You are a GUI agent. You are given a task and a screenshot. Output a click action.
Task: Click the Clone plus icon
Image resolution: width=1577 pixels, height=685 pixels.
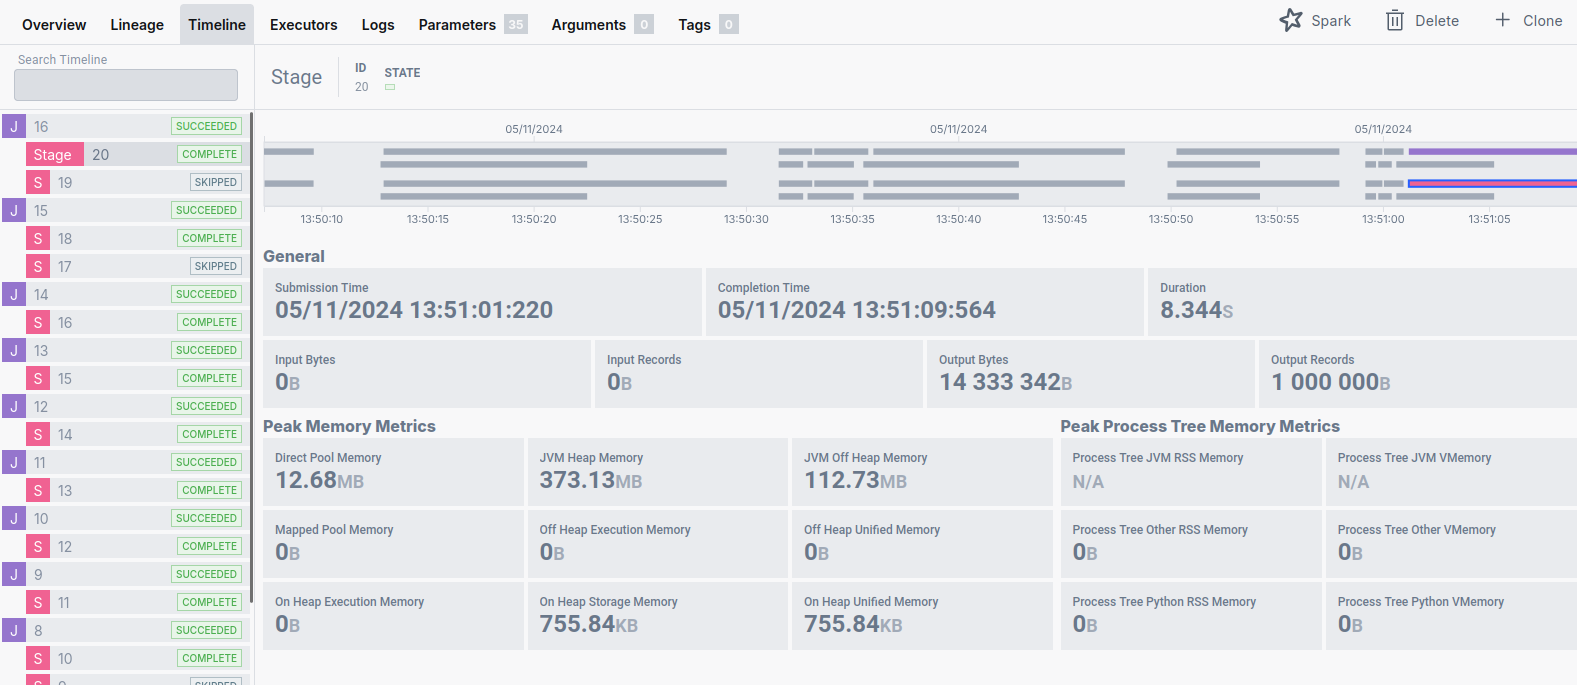point(1502,20)
